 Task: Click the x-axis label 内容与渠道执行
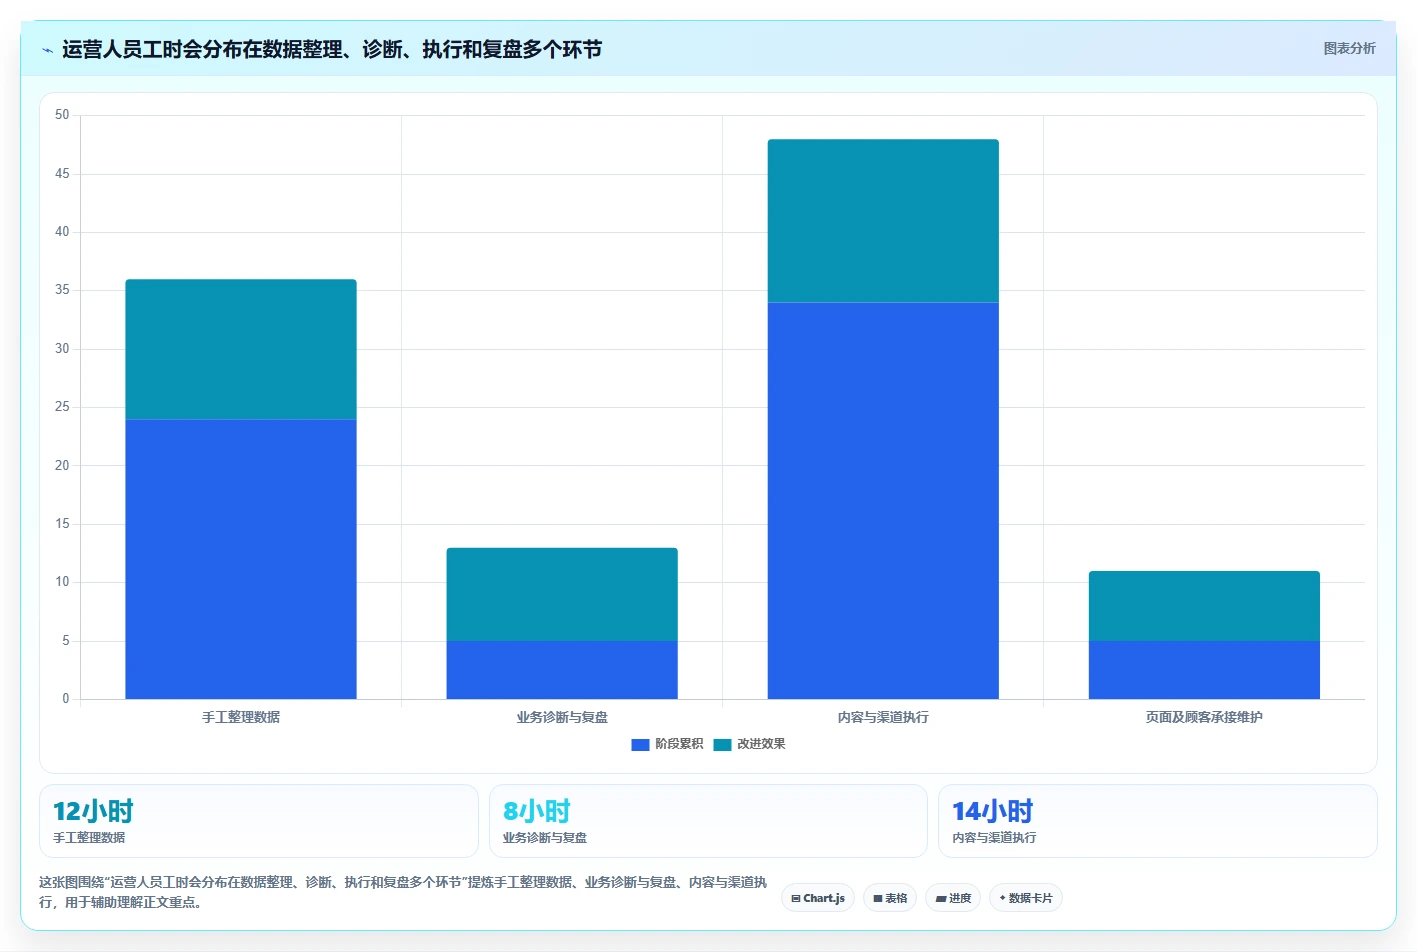pos(883,717)
